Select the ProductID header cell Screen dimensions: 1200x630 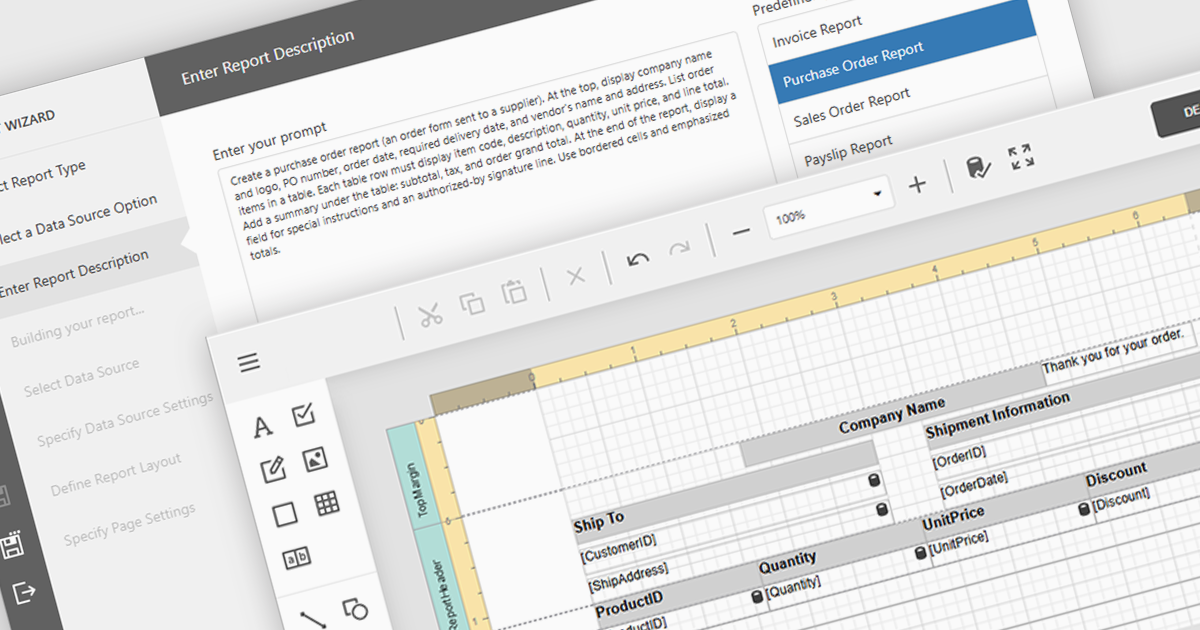point(630,604)
